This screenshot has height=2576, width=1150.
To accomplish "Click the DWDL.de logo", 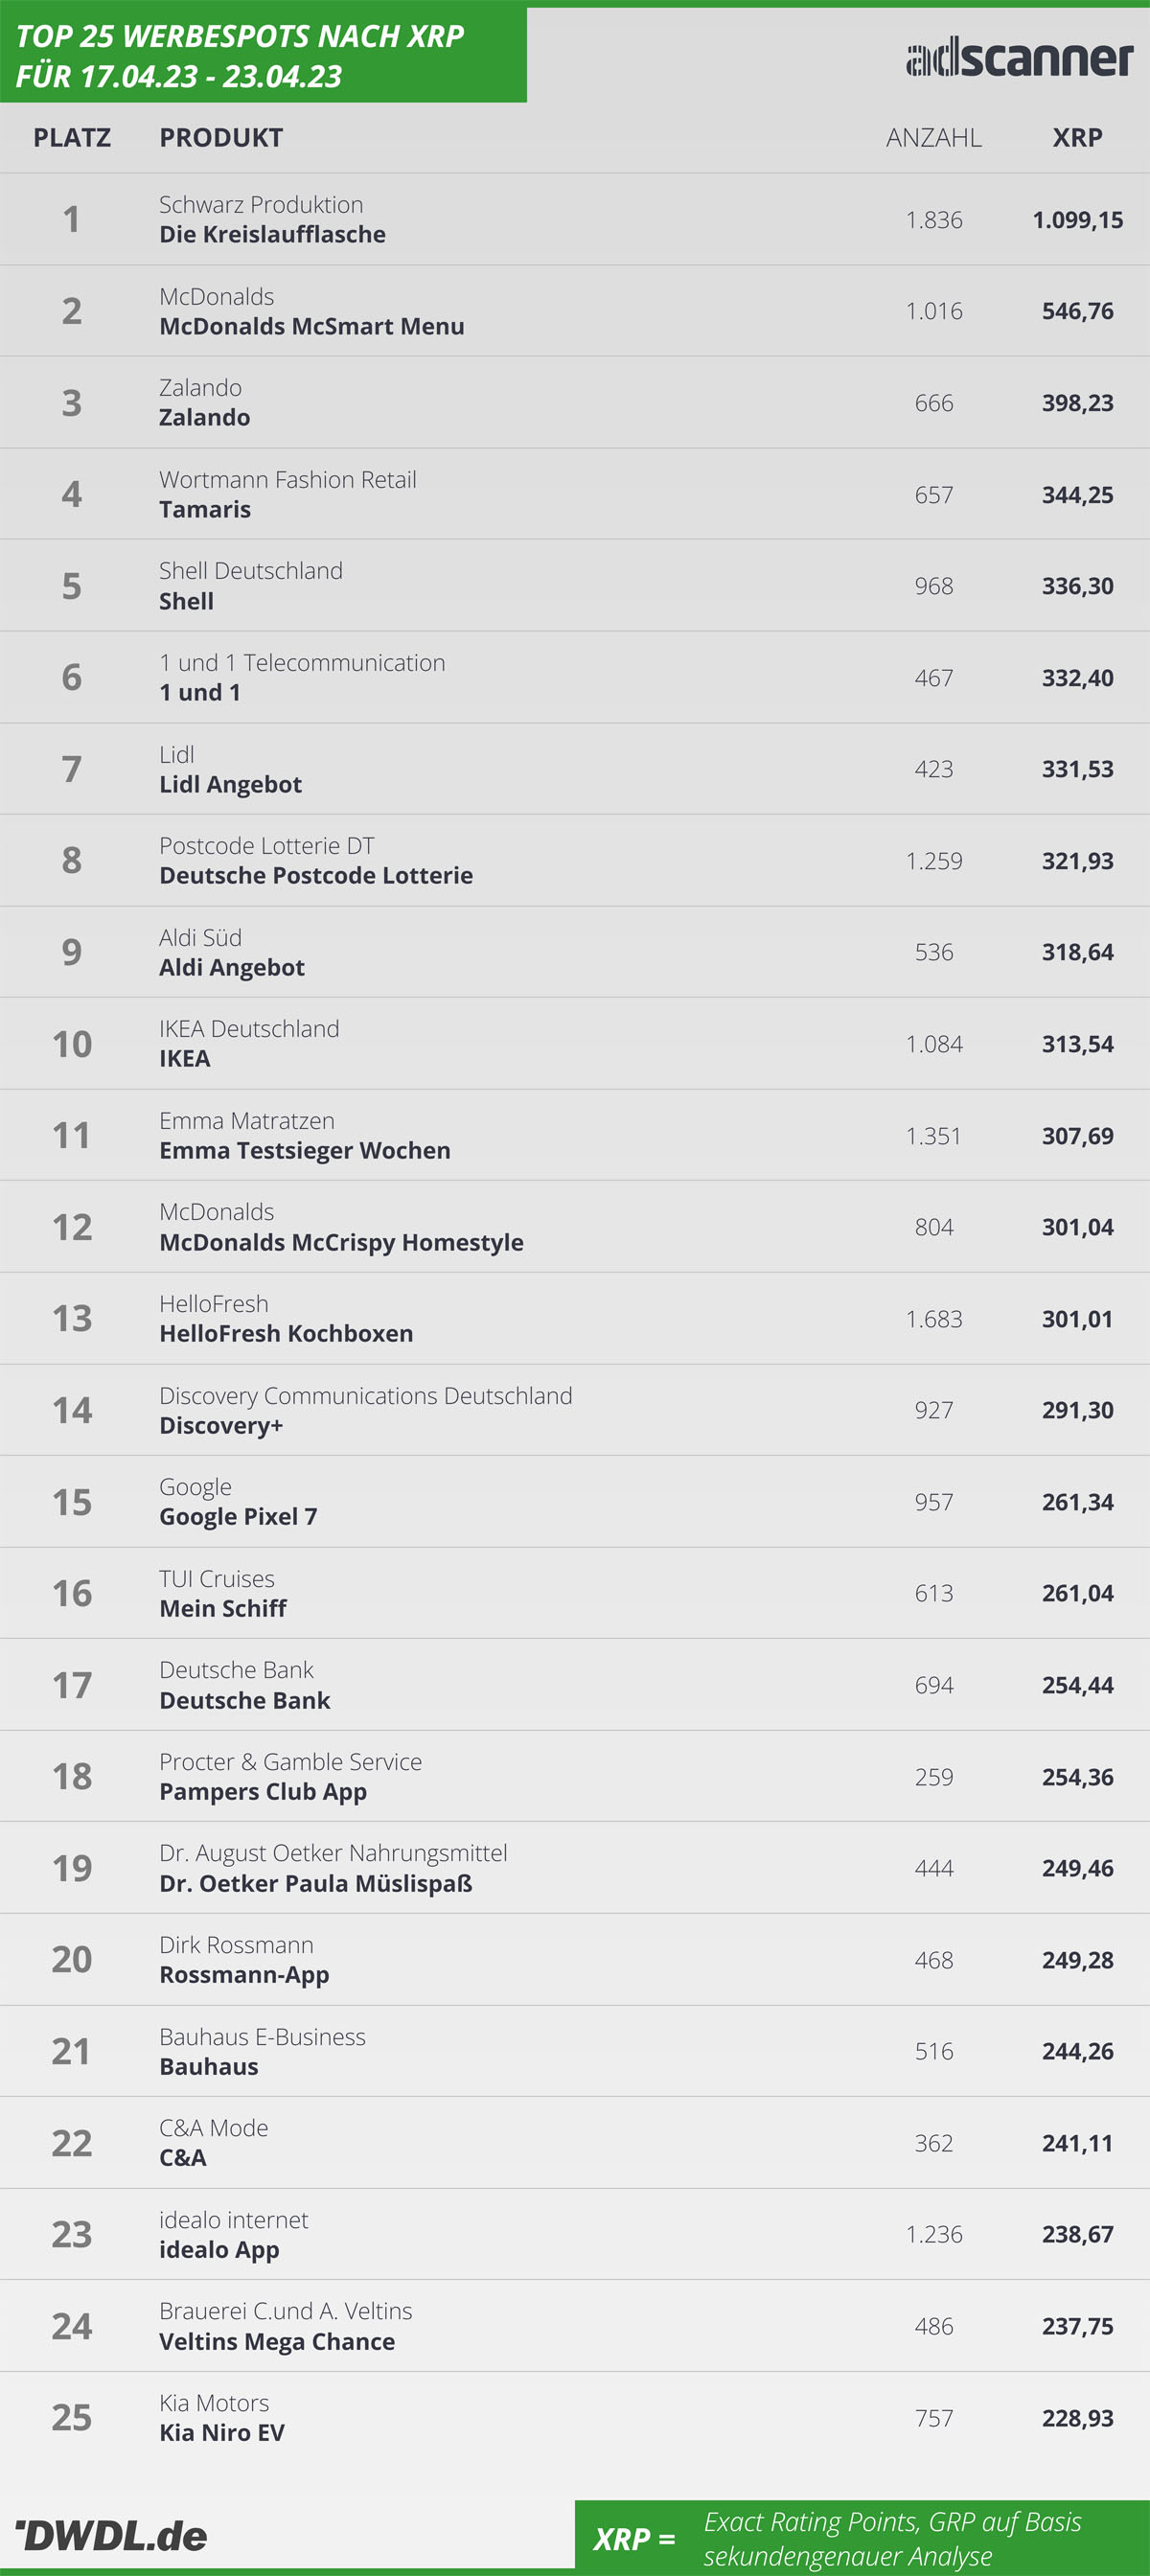I will [x=111, y=2534].
